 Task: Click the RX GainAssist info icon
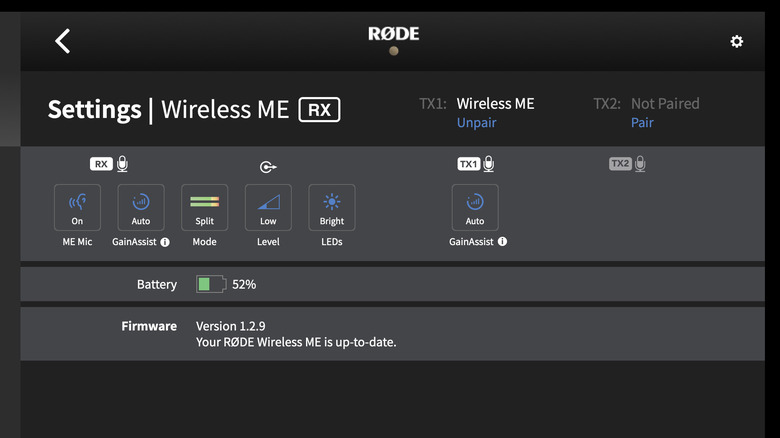pos(165,242)
